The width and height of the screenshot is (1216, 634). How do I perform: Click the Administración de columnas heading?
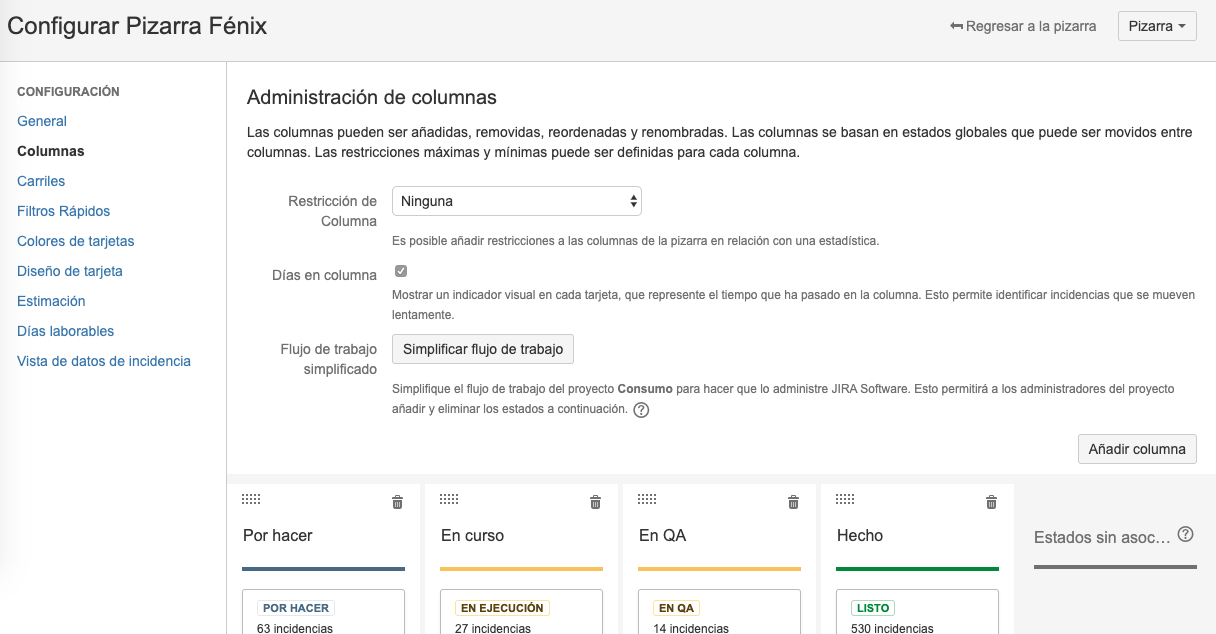click(372, 97)
